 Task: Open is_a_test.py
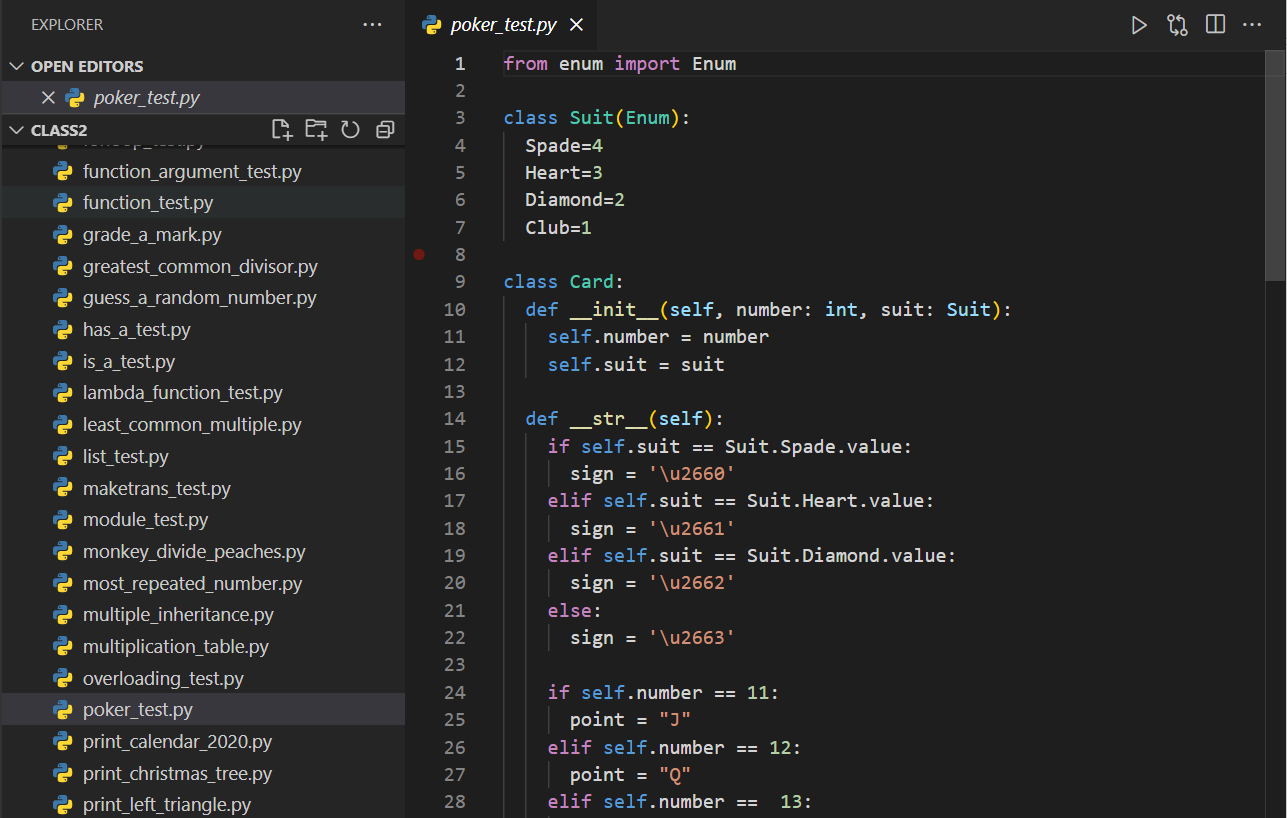pyautogui.click(x=202, y=362)
